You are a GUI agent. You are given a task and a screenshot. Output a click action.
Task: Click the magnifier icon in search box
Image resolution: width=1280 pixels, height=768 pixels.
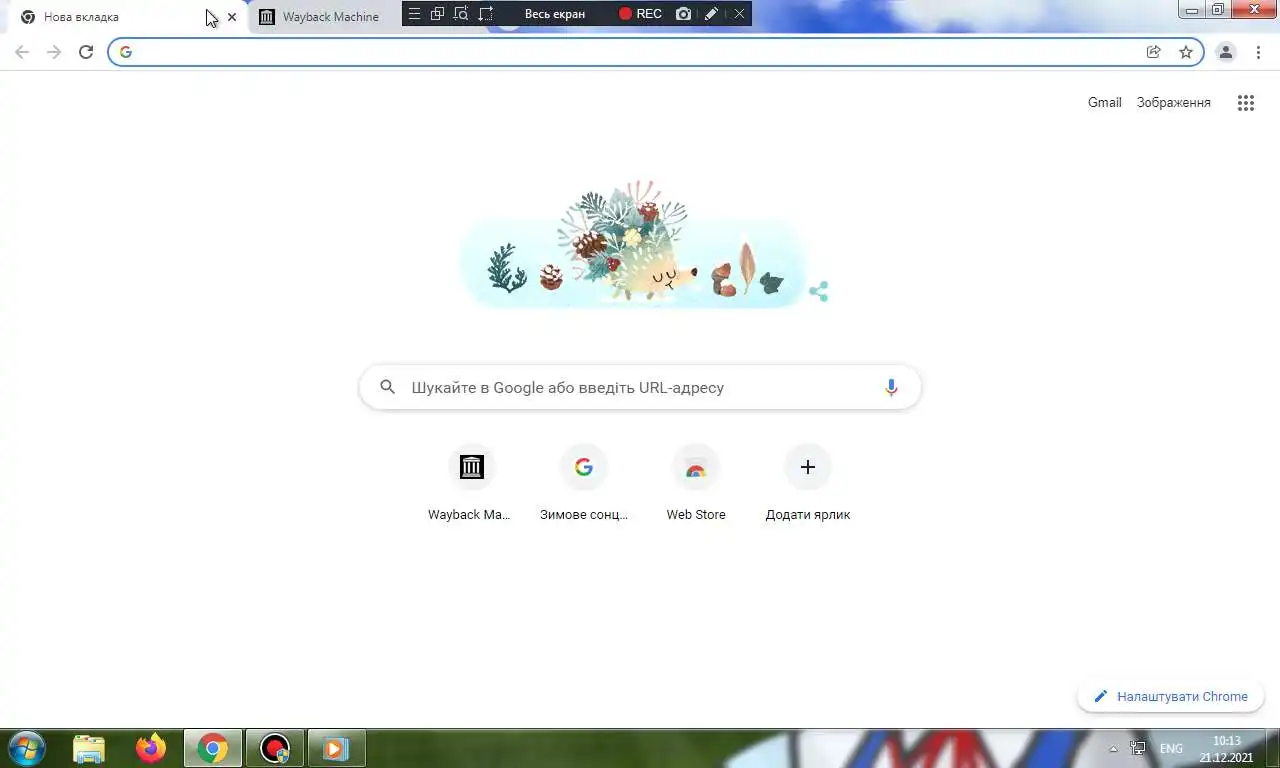point(388,387)
